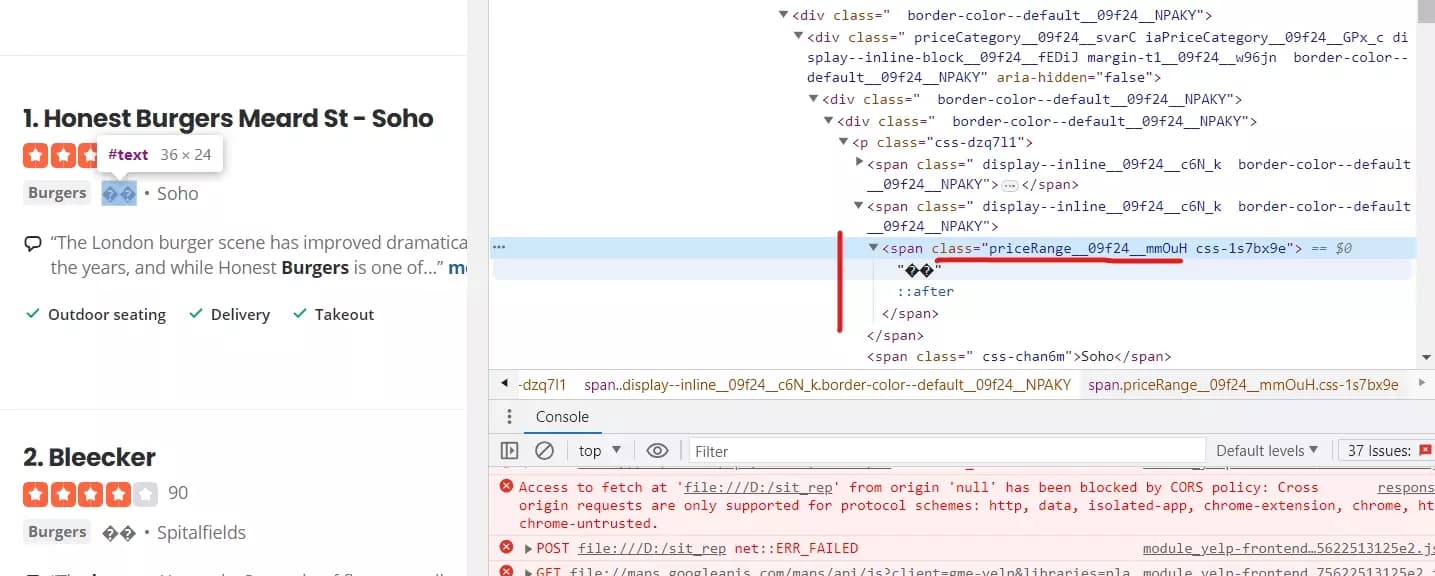The image size is (1435, 576).
Task: Focus the console Filter input field
Action: point(946,451)
